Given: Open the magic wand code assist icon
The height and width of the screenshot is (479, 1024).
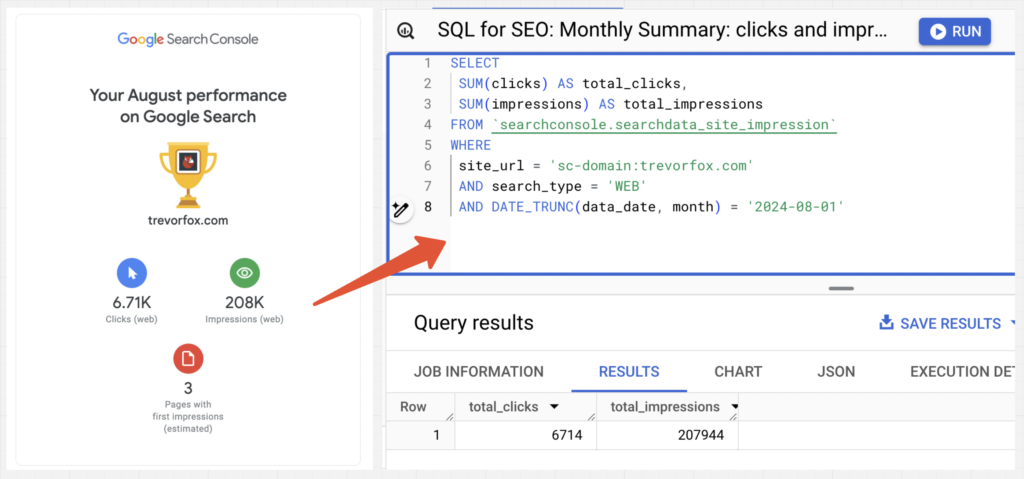Looking at the screenshot, I should [400, 210].
